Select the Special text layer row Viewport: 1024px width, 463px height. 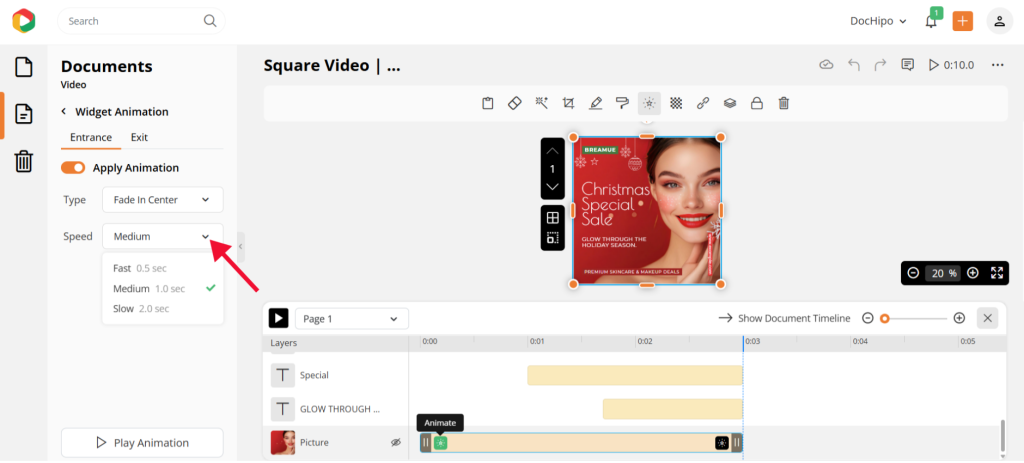(336, 375)
